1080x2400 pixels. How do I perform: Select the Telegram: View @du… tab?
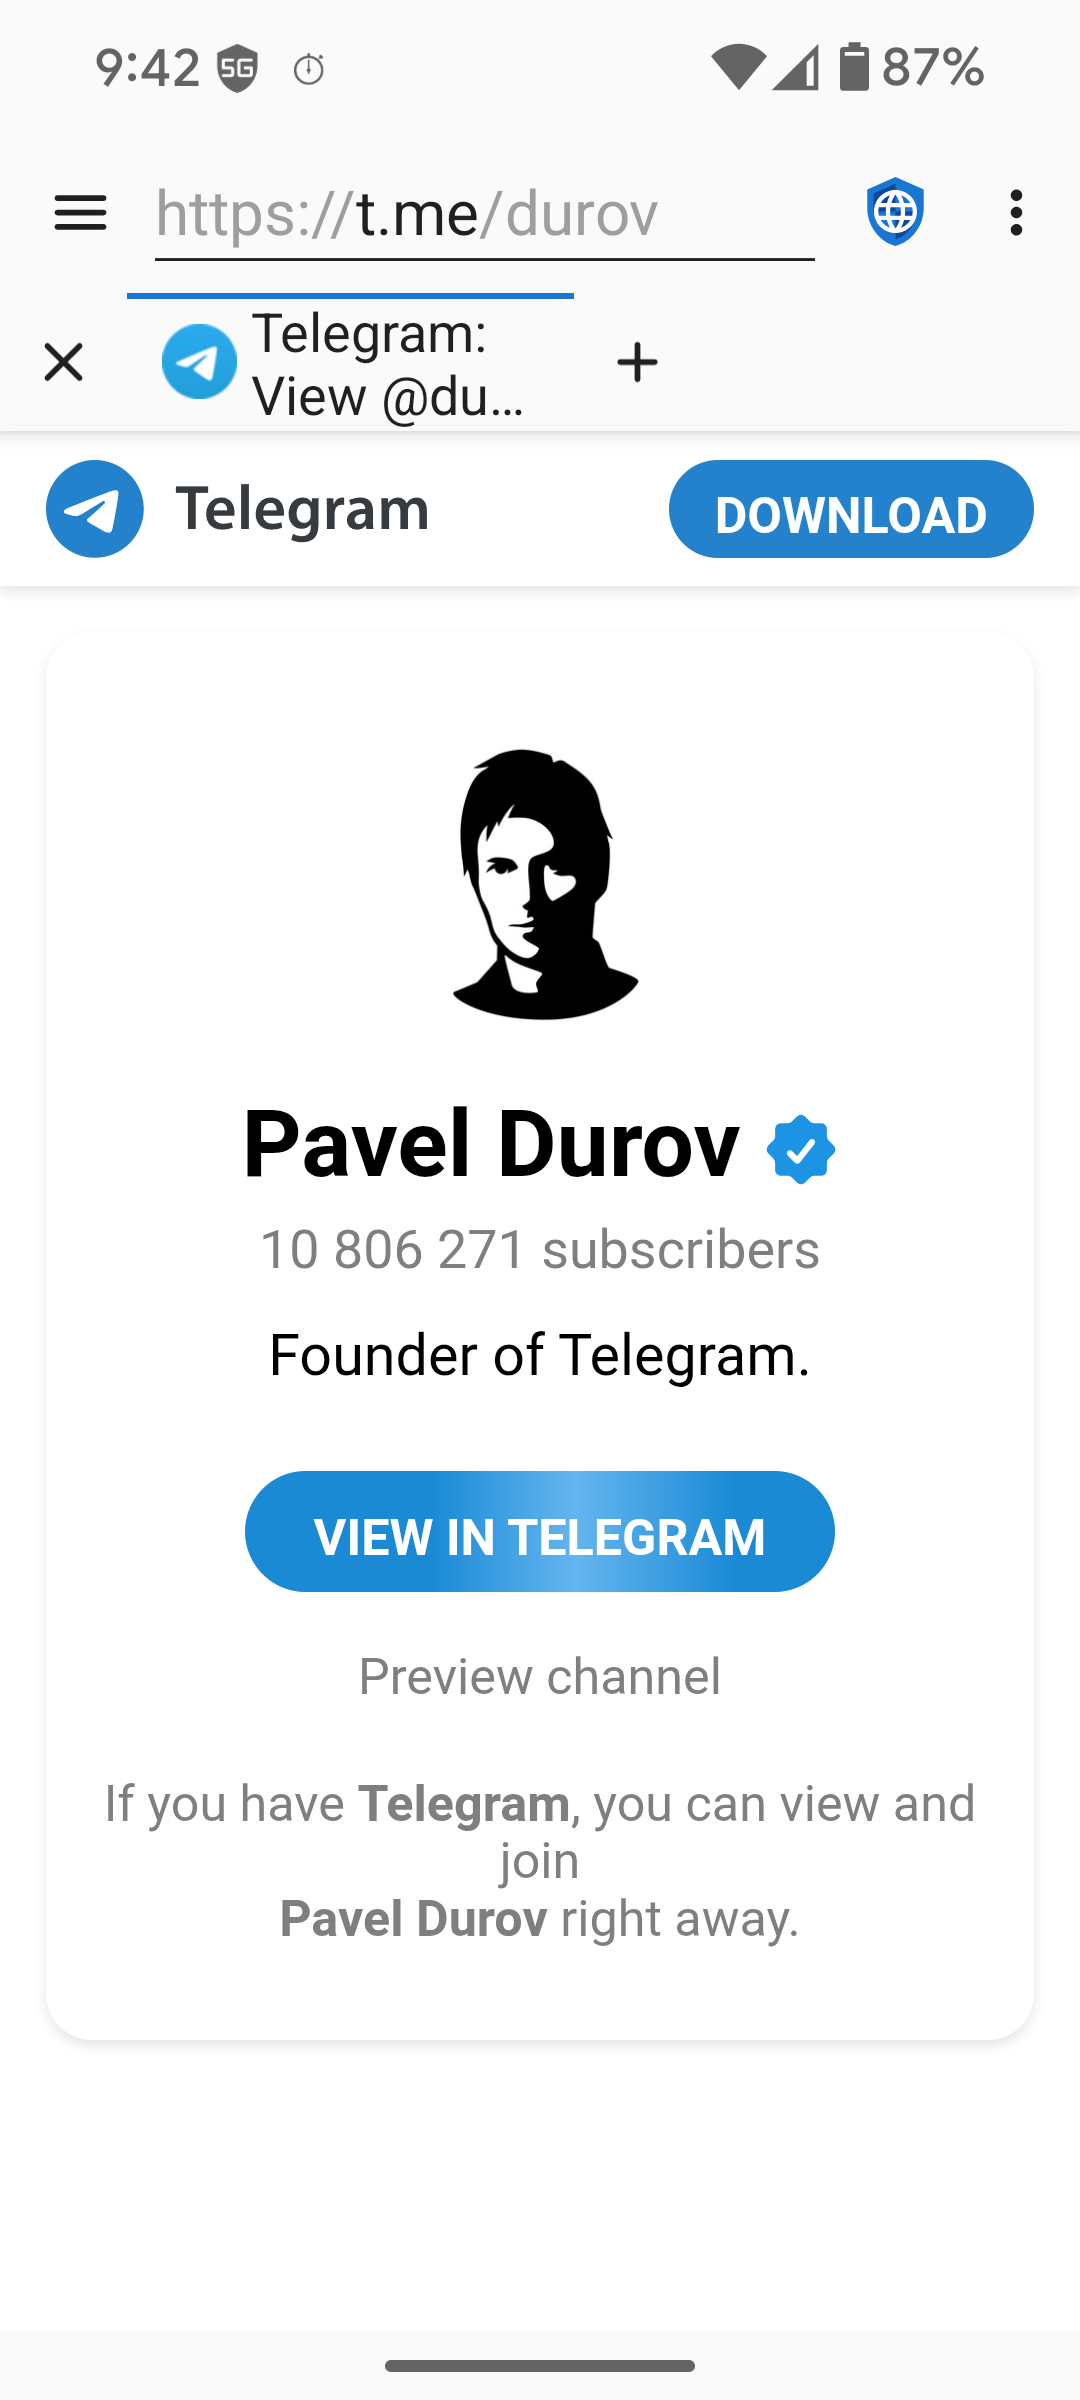coord(350,364)
